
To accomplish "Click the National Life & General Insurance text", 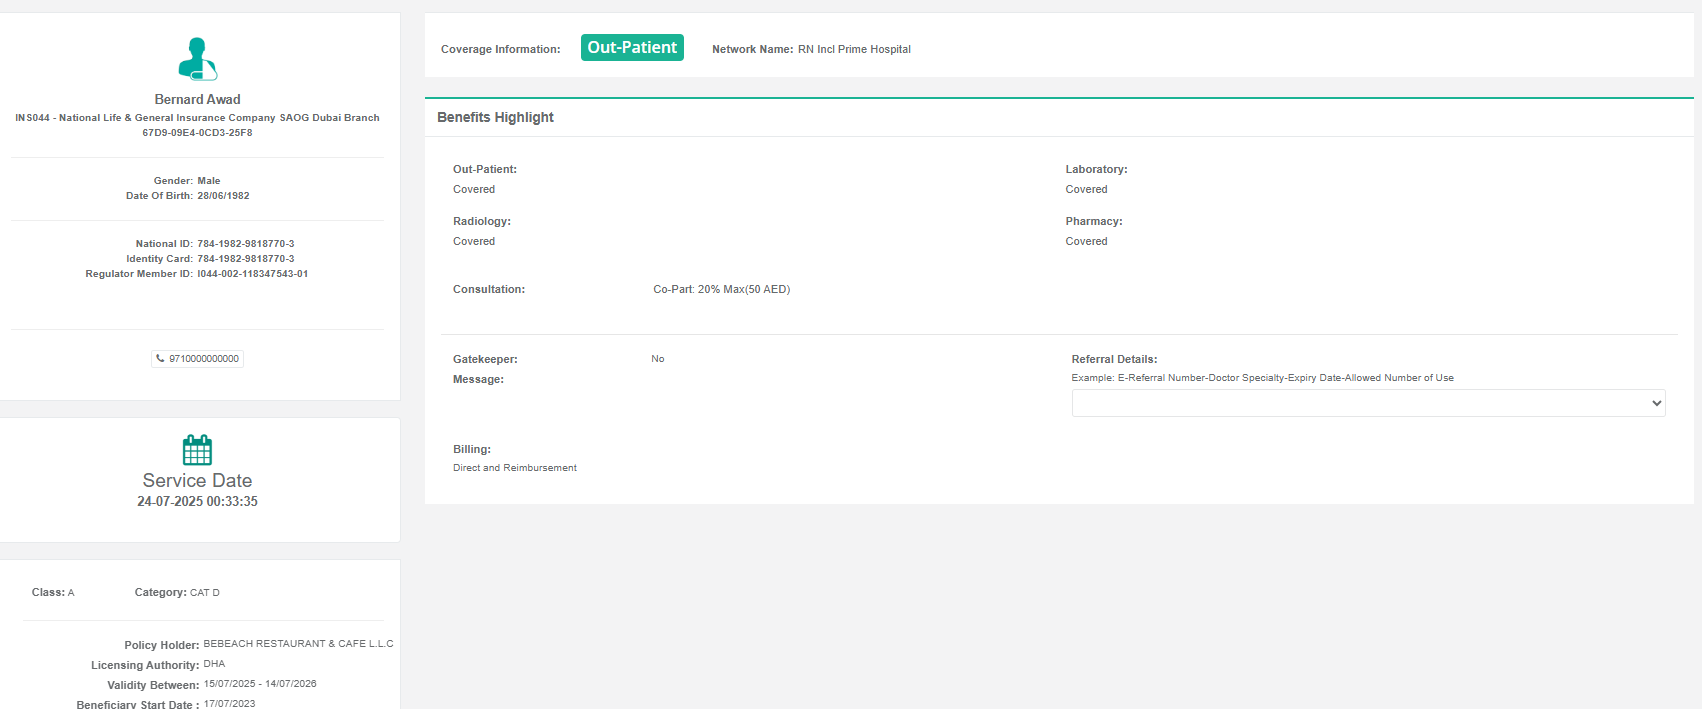I will pos(197,118).
